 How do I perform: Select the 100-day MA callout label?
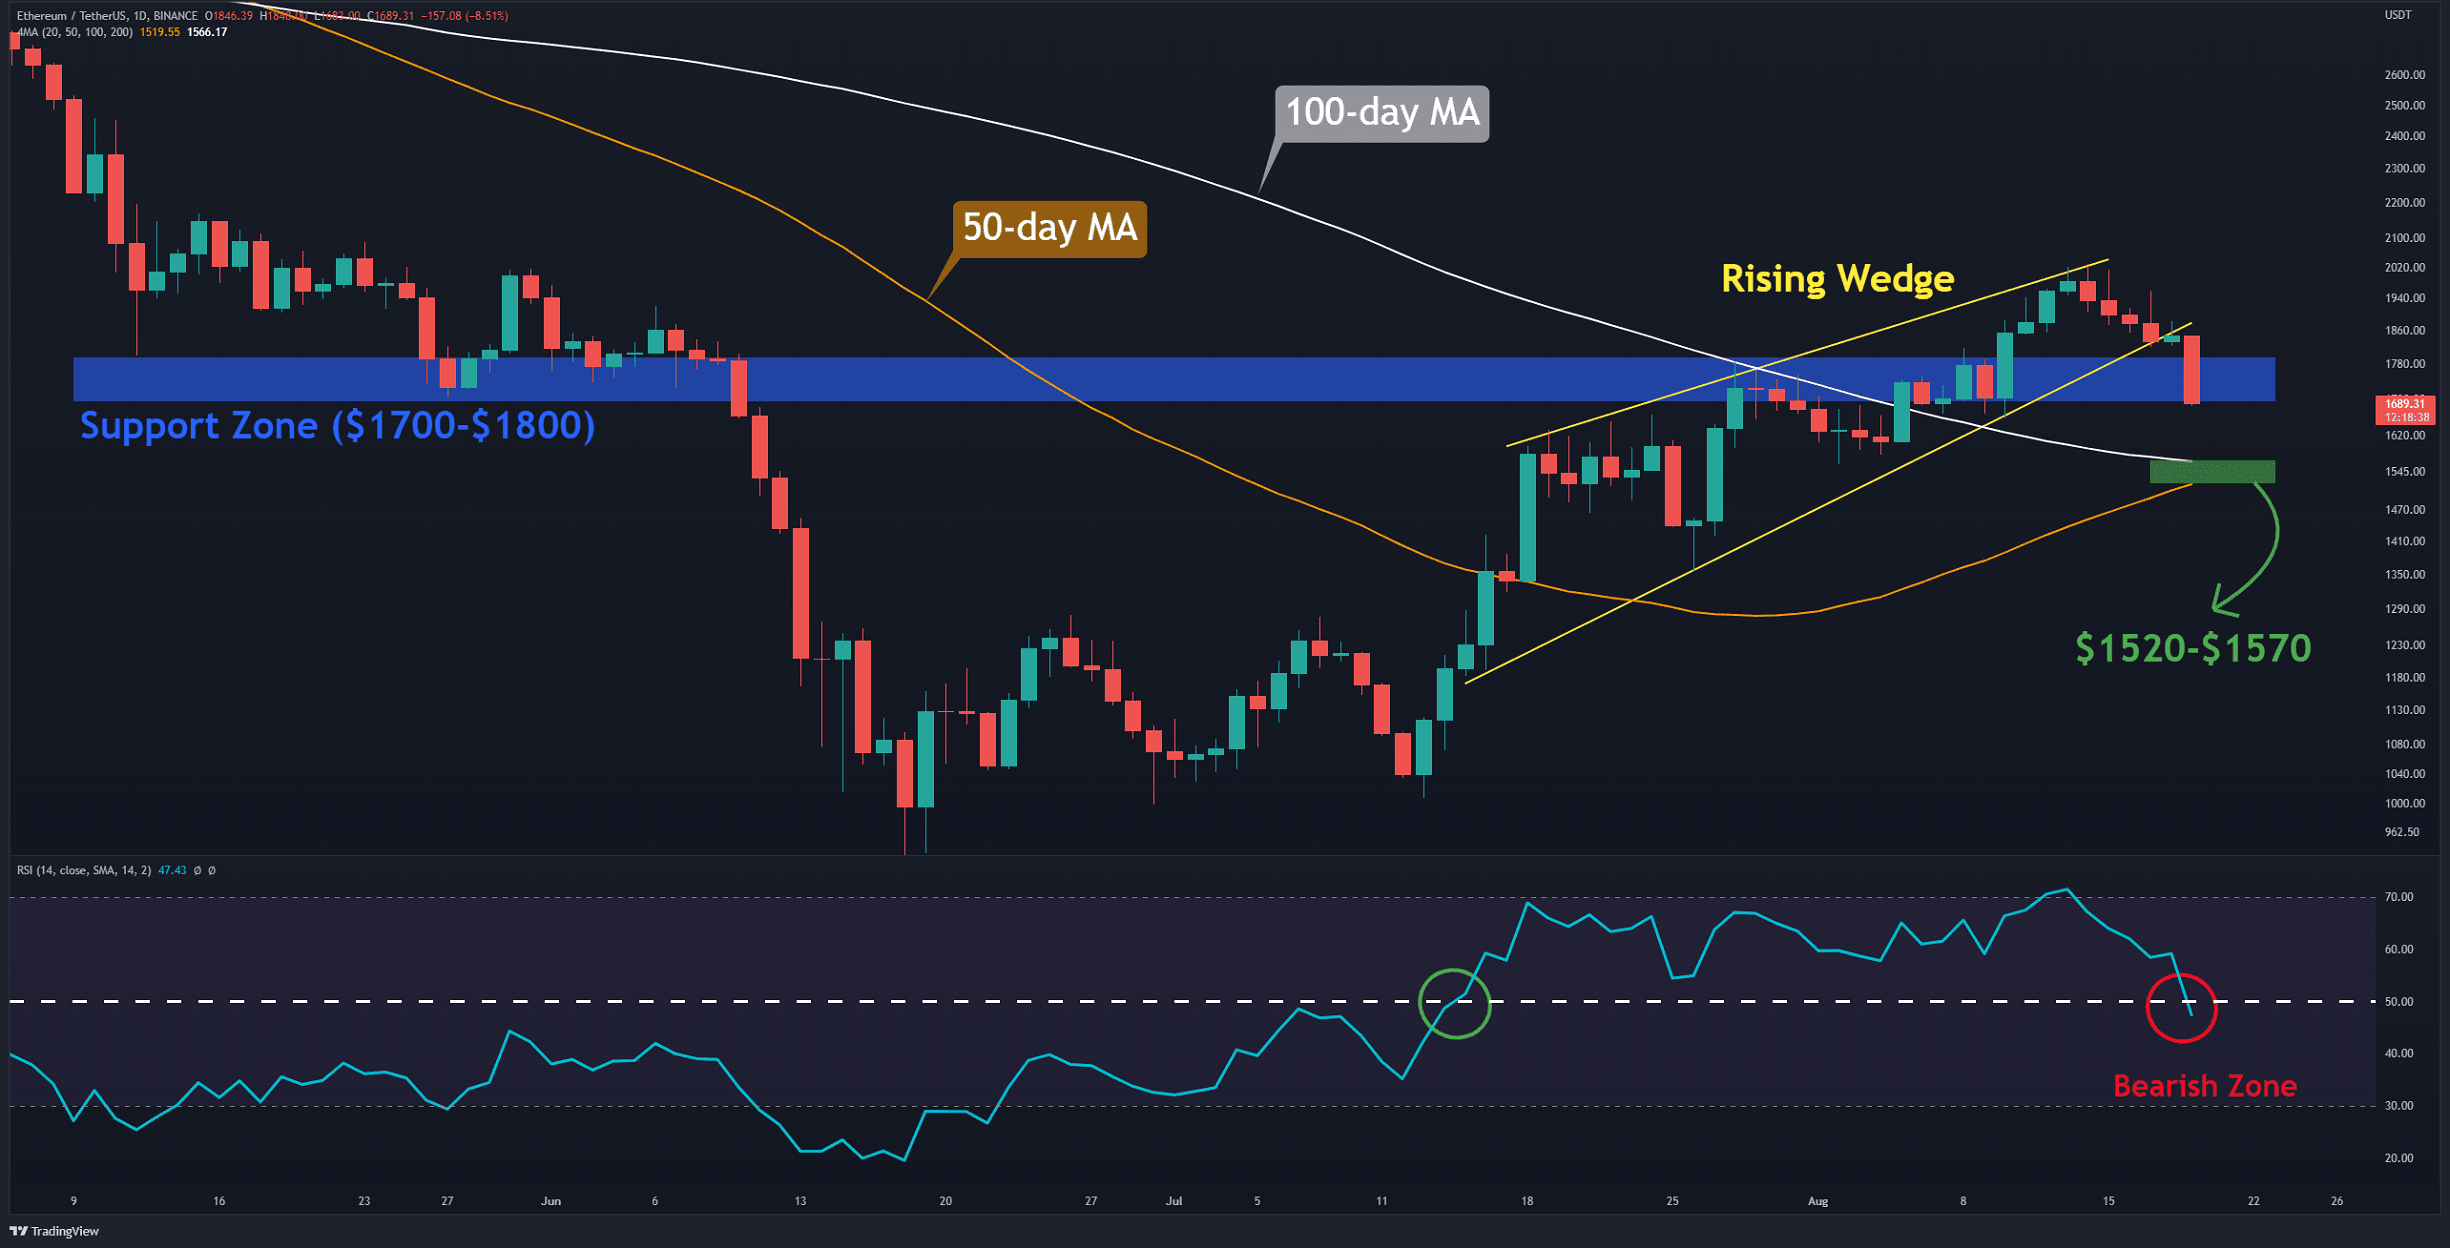click(1382, 113)
